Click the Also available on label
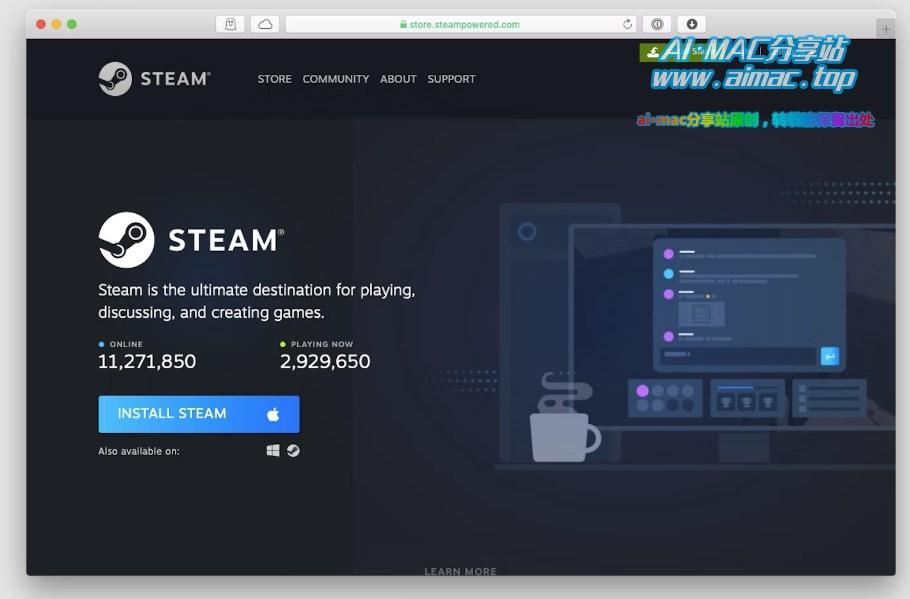 (x=139, y=451)
